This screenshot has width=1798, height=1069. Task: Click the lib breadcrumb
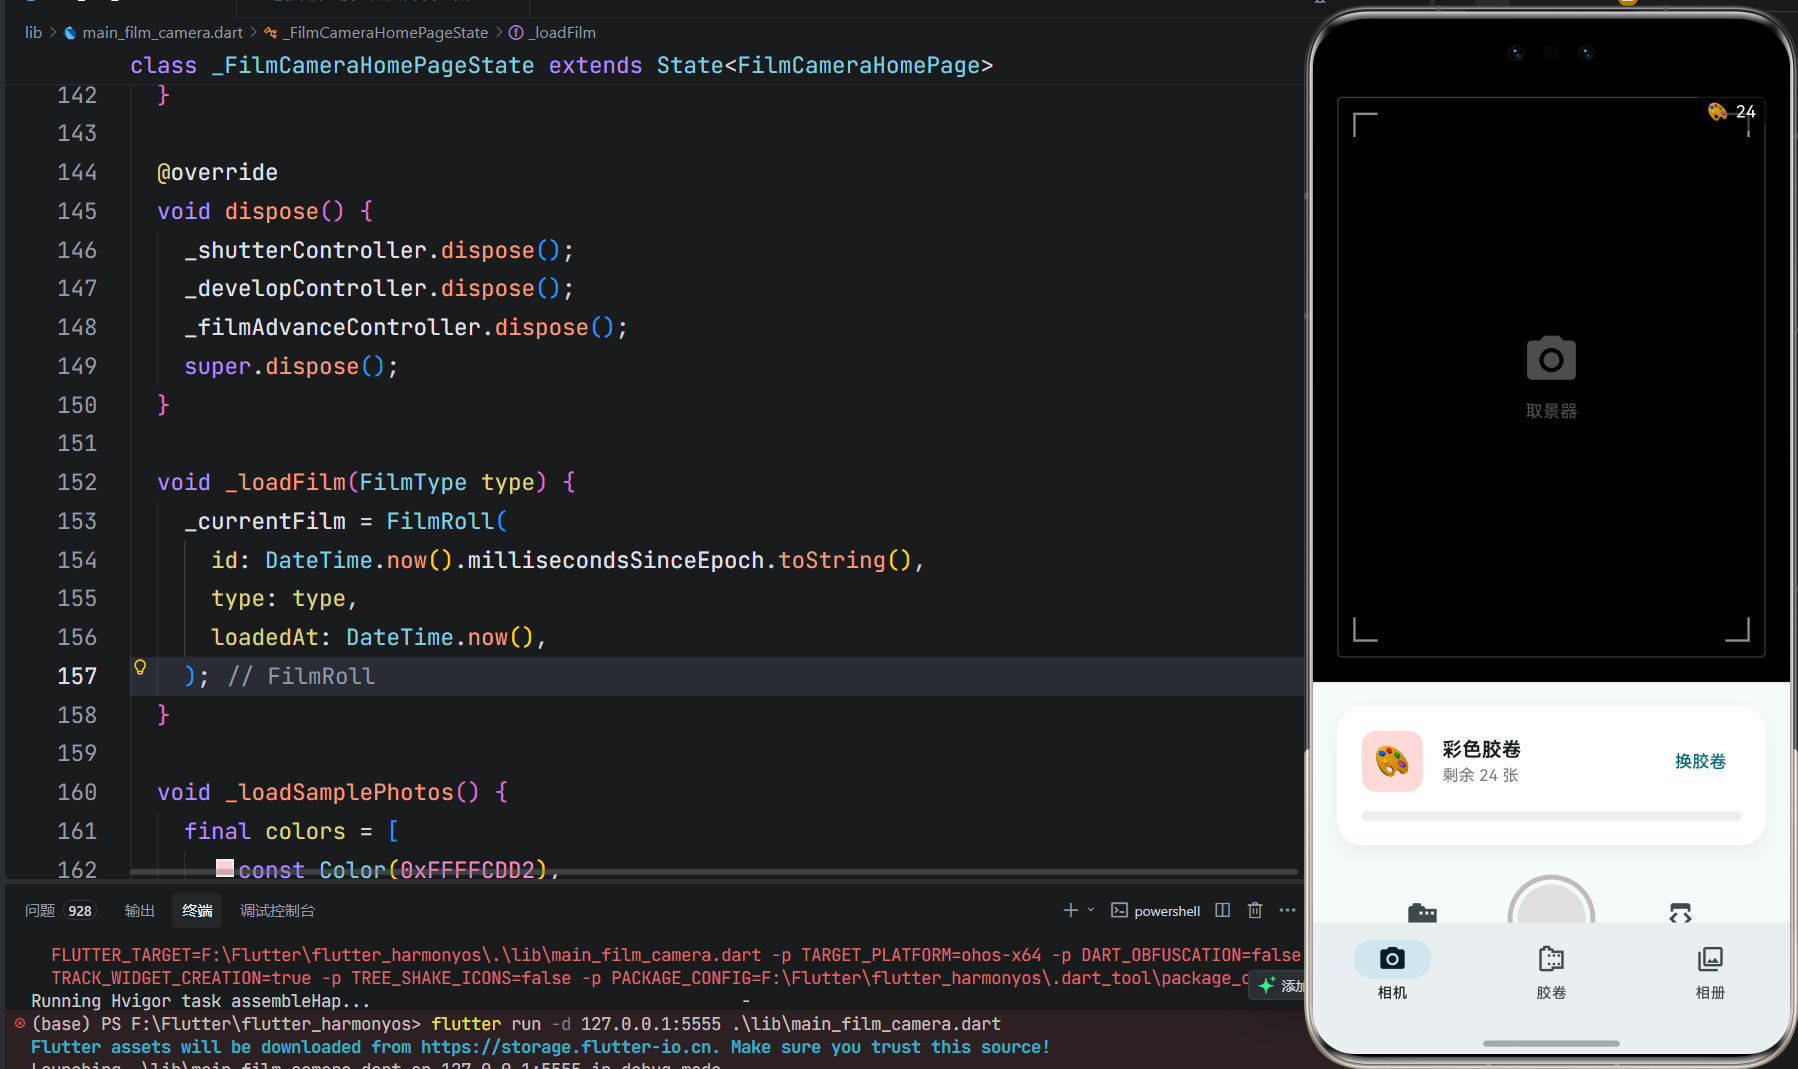coord(33,32)
